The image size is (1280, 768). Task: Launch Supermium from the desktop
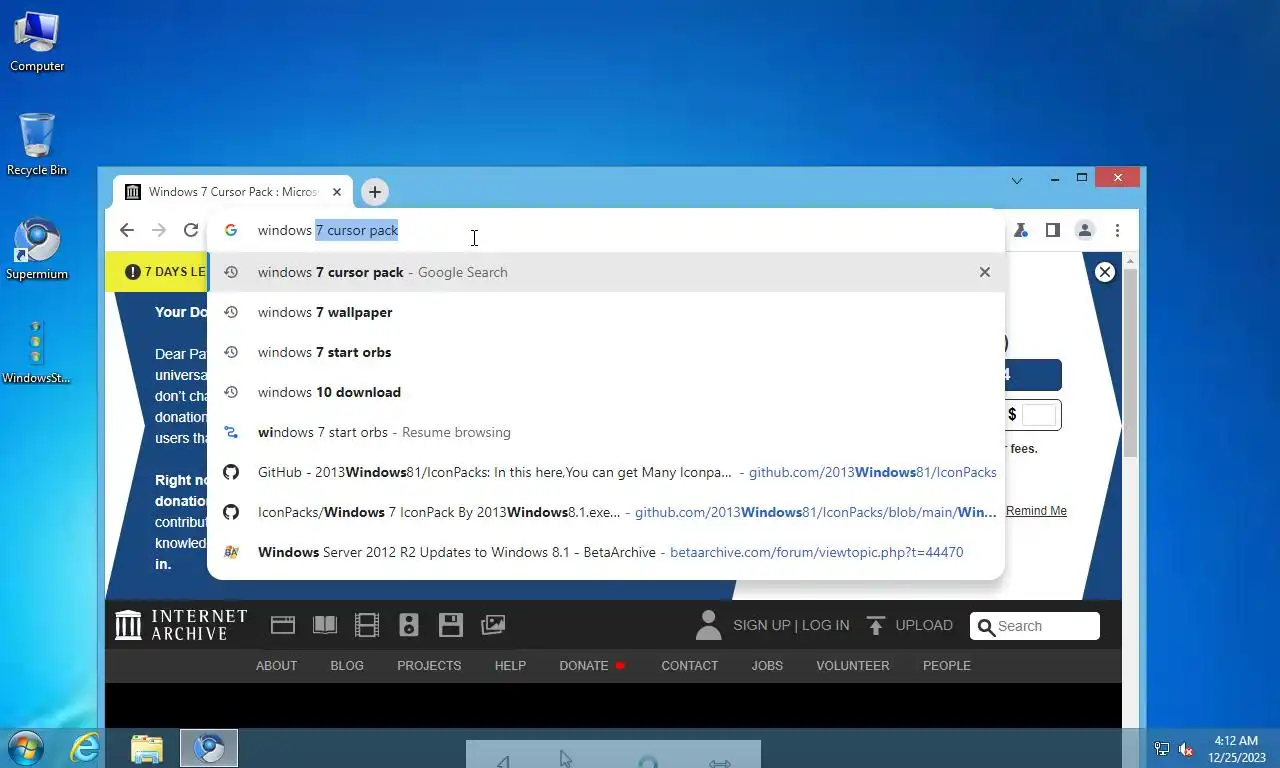[x=37, y=250]
